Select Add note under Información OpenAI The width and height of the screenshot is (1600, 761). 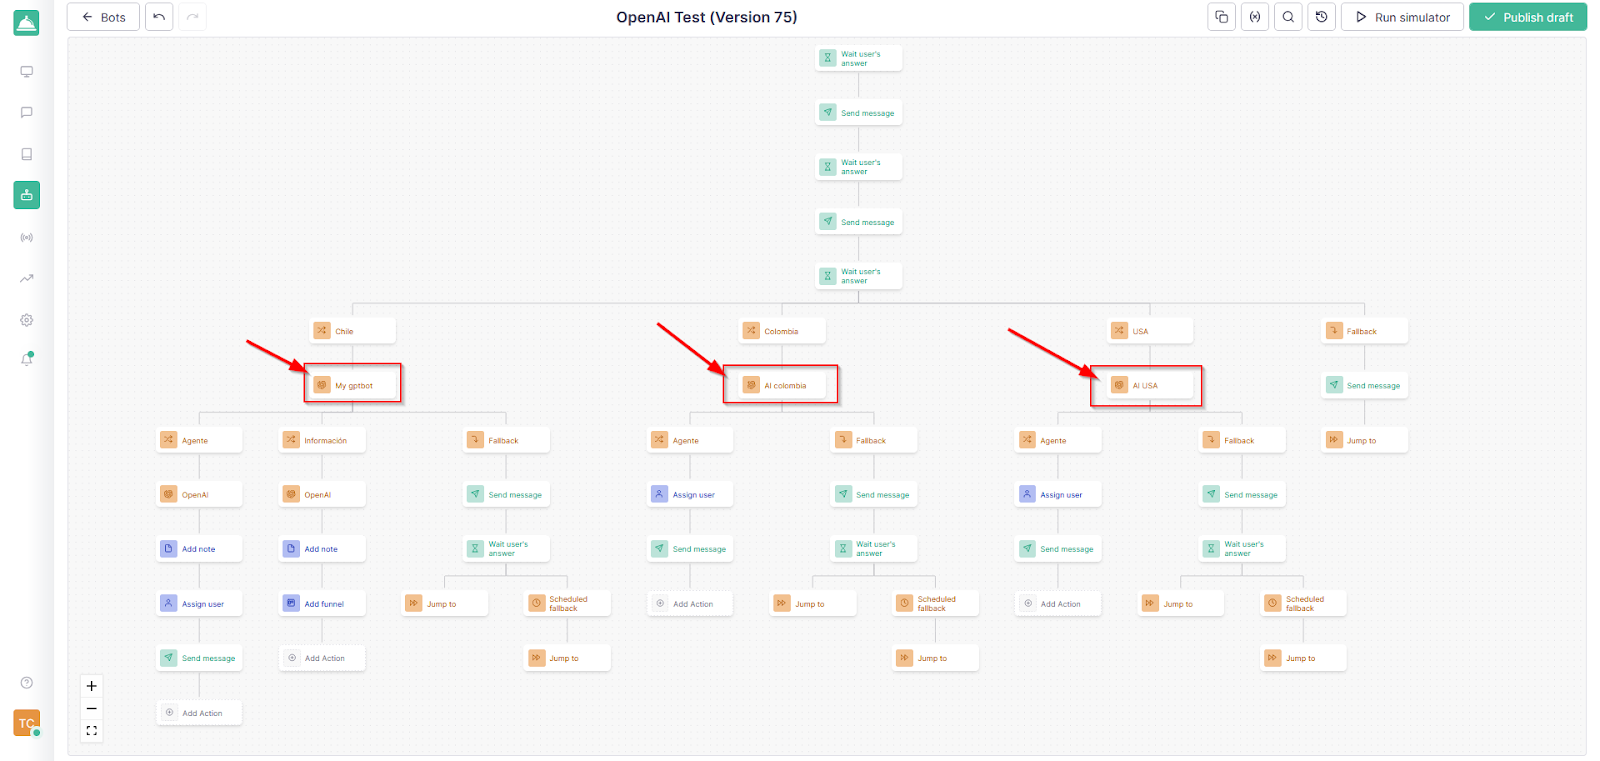(322, 549)
